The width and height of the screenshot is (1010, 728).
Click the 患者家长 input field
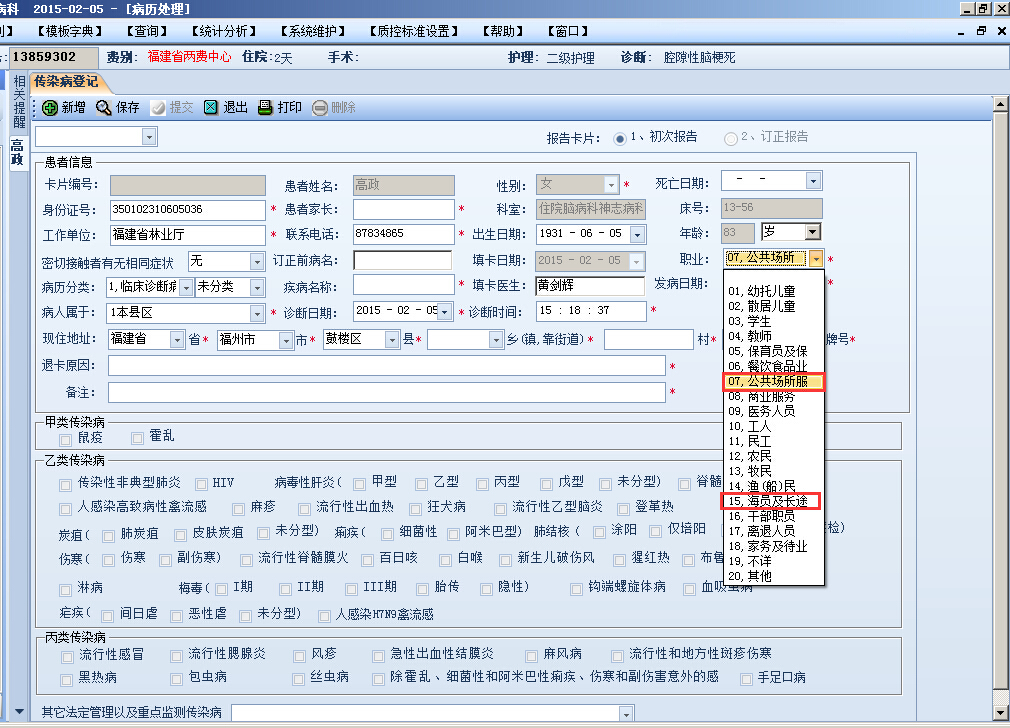pyautogui.click(x=404, y=209)
